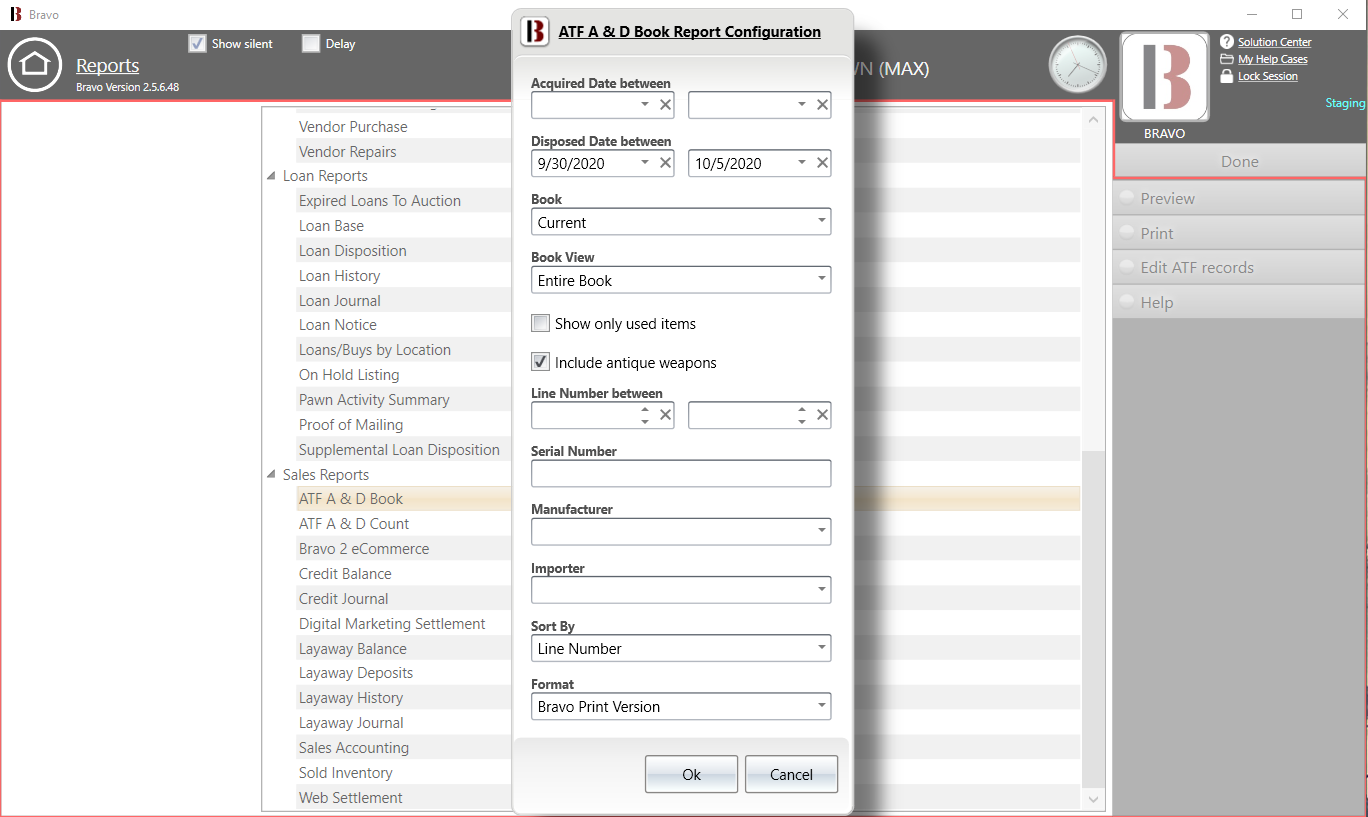Click the Bravo logo tile
1368x817 pixels.
point(1164,77)
